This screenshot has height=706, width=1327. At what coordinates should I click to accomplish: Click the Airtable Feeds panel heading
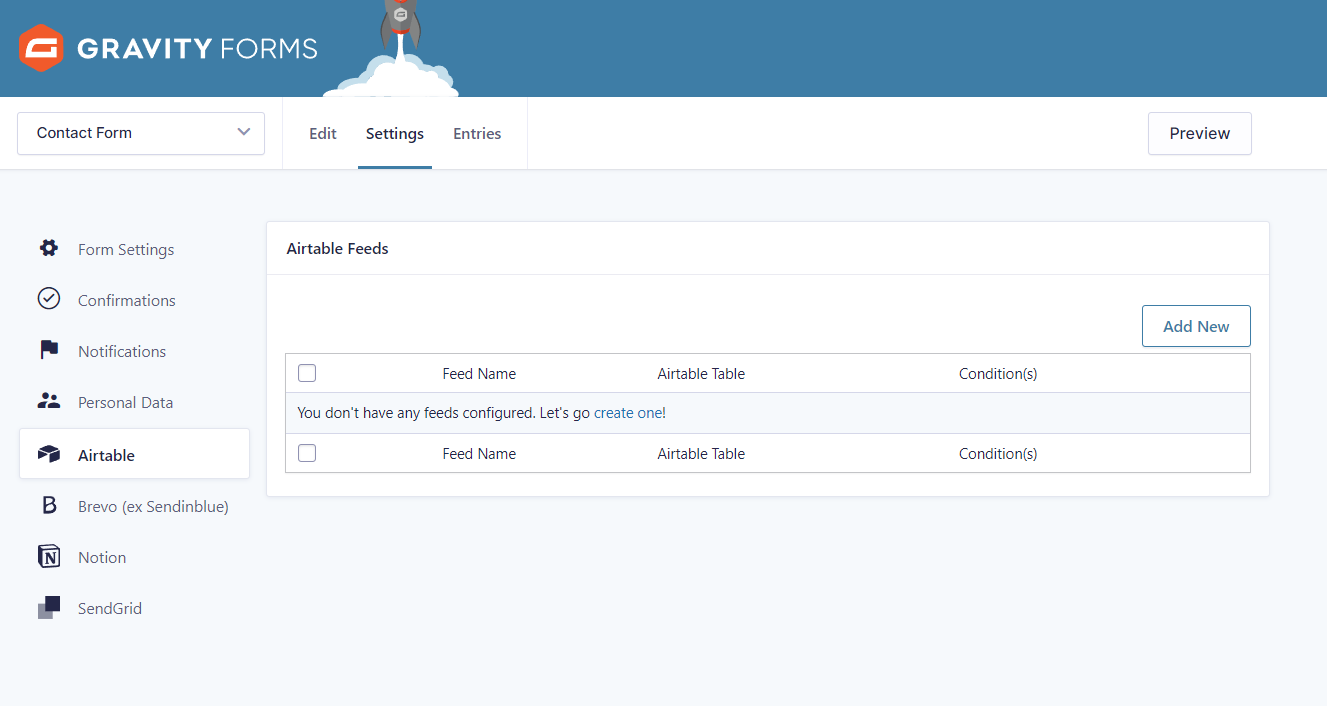point(337,248)
